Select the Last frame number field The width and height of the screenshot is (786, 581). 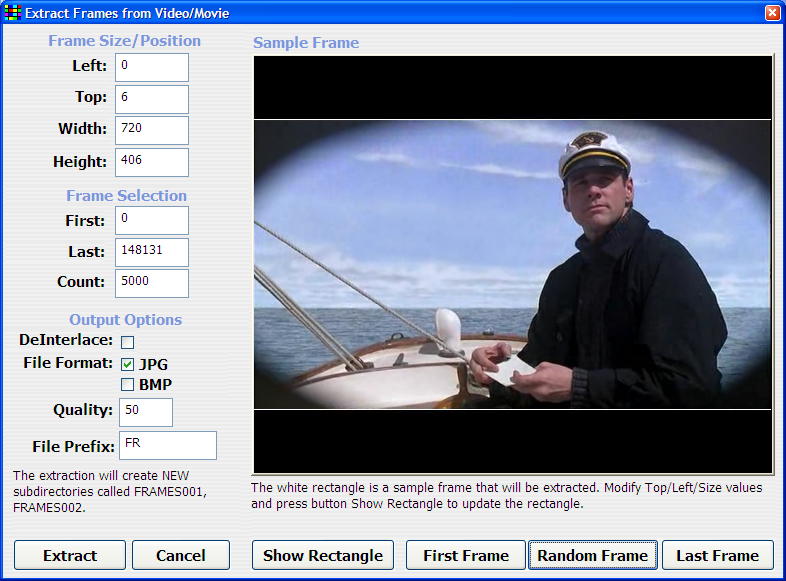click(152, 252)
